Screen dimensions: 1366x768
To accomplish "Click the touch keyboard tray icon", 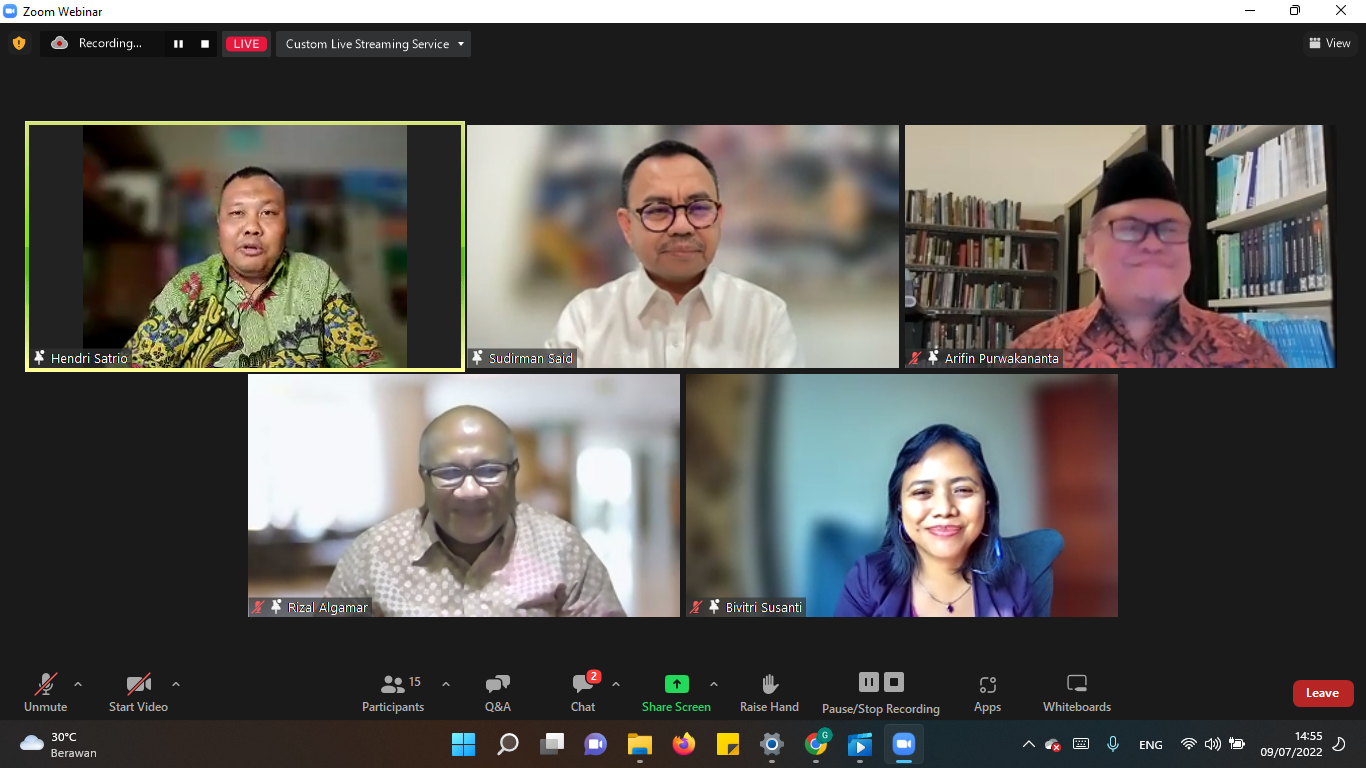I will pos(1081,744).
